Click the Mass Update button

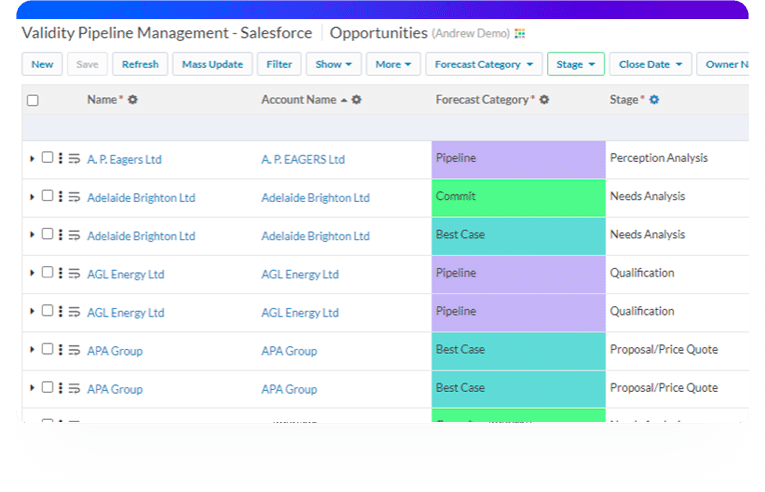tap(212, 64)
